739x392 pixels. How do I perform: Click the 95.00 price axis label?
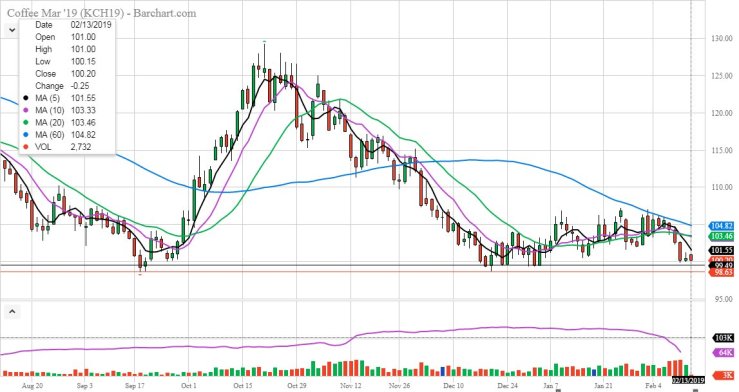point(723,299)
